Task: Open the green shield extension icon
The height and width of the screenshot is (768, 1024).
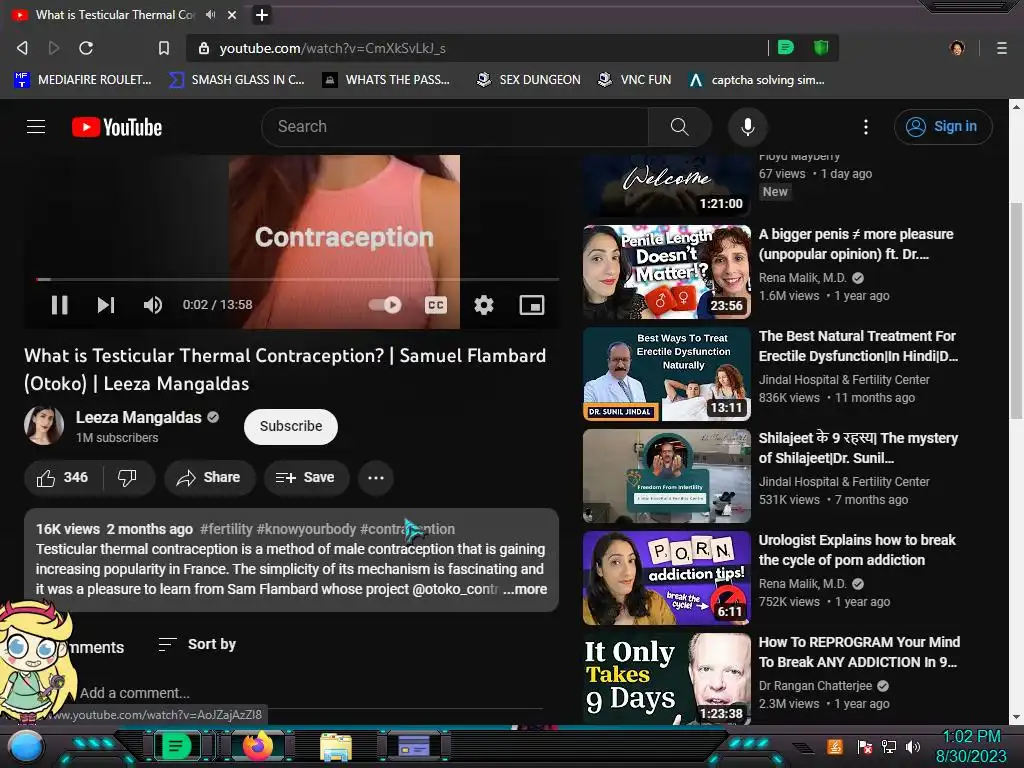Action: 821,48
